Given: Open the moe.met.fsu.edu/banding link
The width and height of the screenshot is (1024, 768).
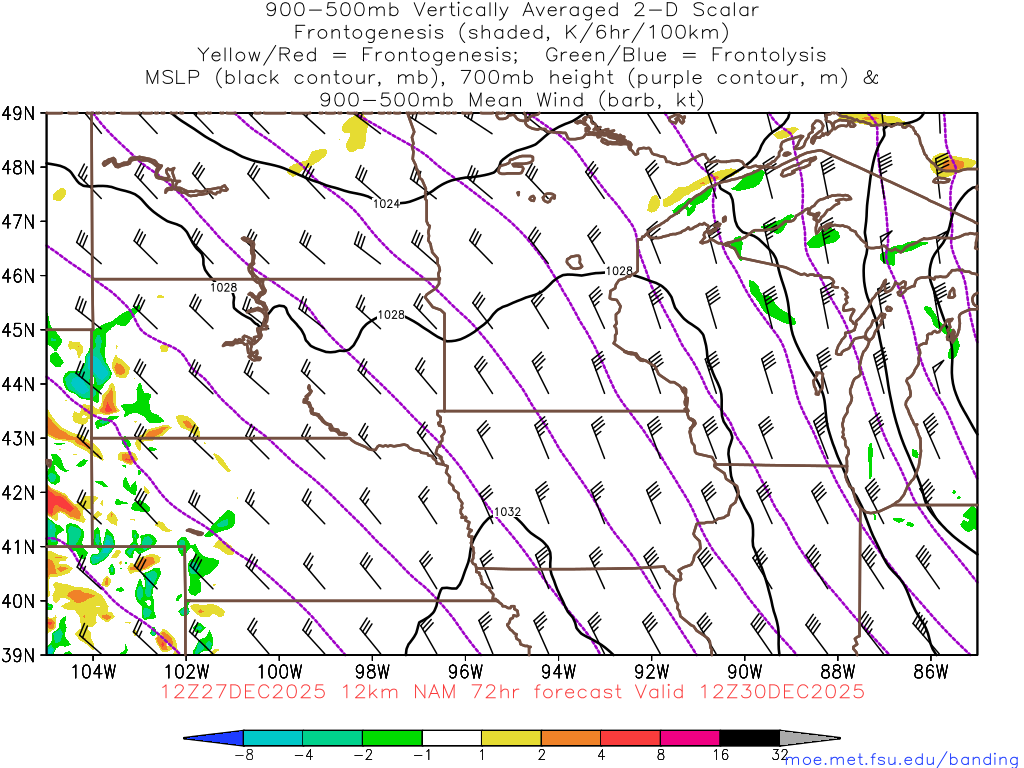Looking at the screenshot, I should coord(902,759).
